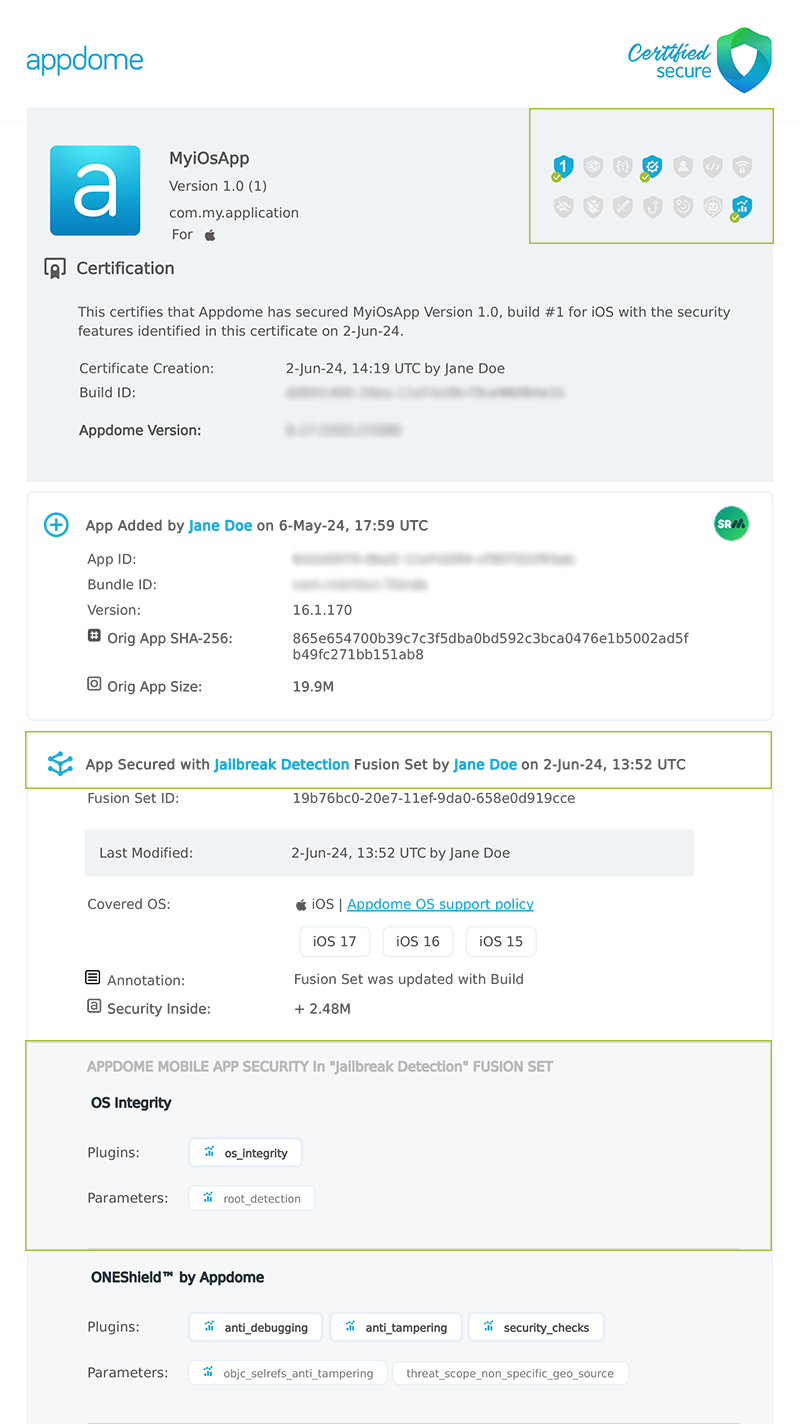The height and width of the screenshot is (1424, 800).
Task: Click the grayed robot-face shield badge
Action: pyautogui.click(x=711, y=207)
